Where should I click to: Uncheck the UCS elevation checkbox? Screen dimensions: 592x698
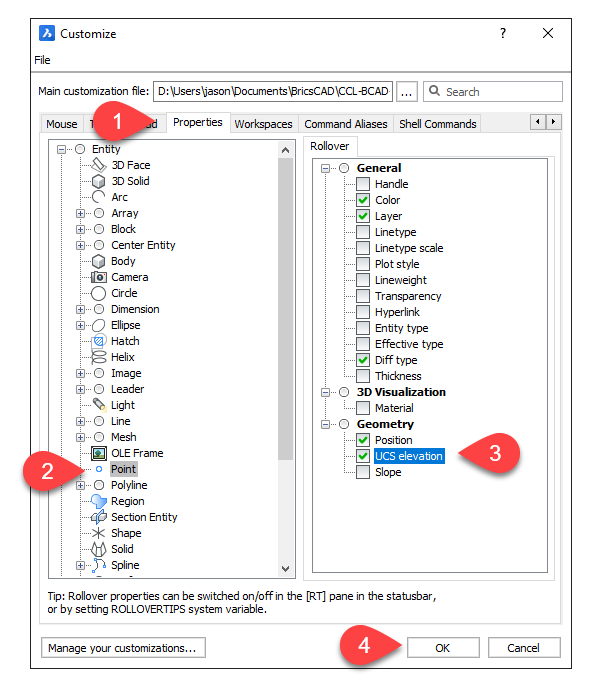click(x=363, y=456)
